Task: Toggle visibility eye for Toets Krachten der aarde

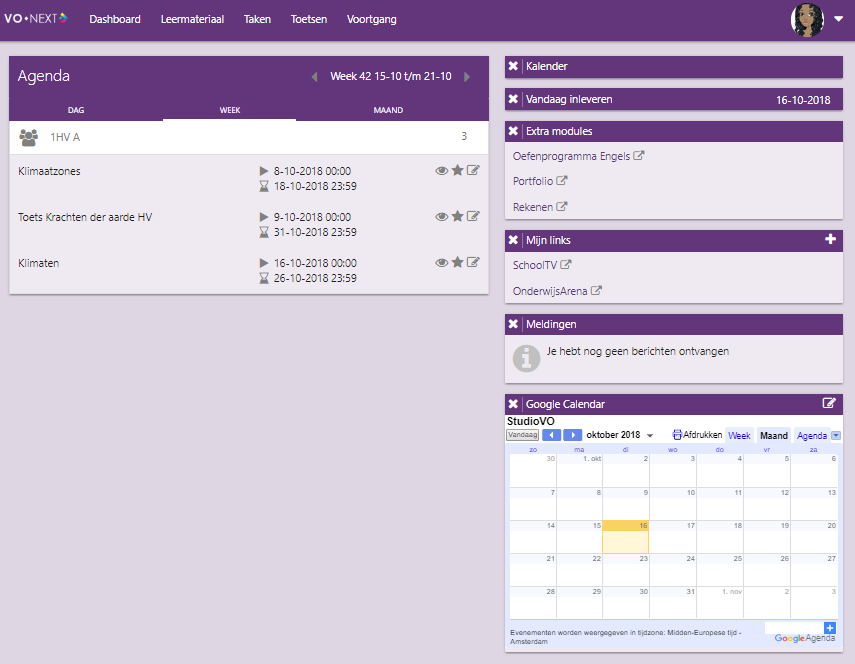Action: click(442, 216)
